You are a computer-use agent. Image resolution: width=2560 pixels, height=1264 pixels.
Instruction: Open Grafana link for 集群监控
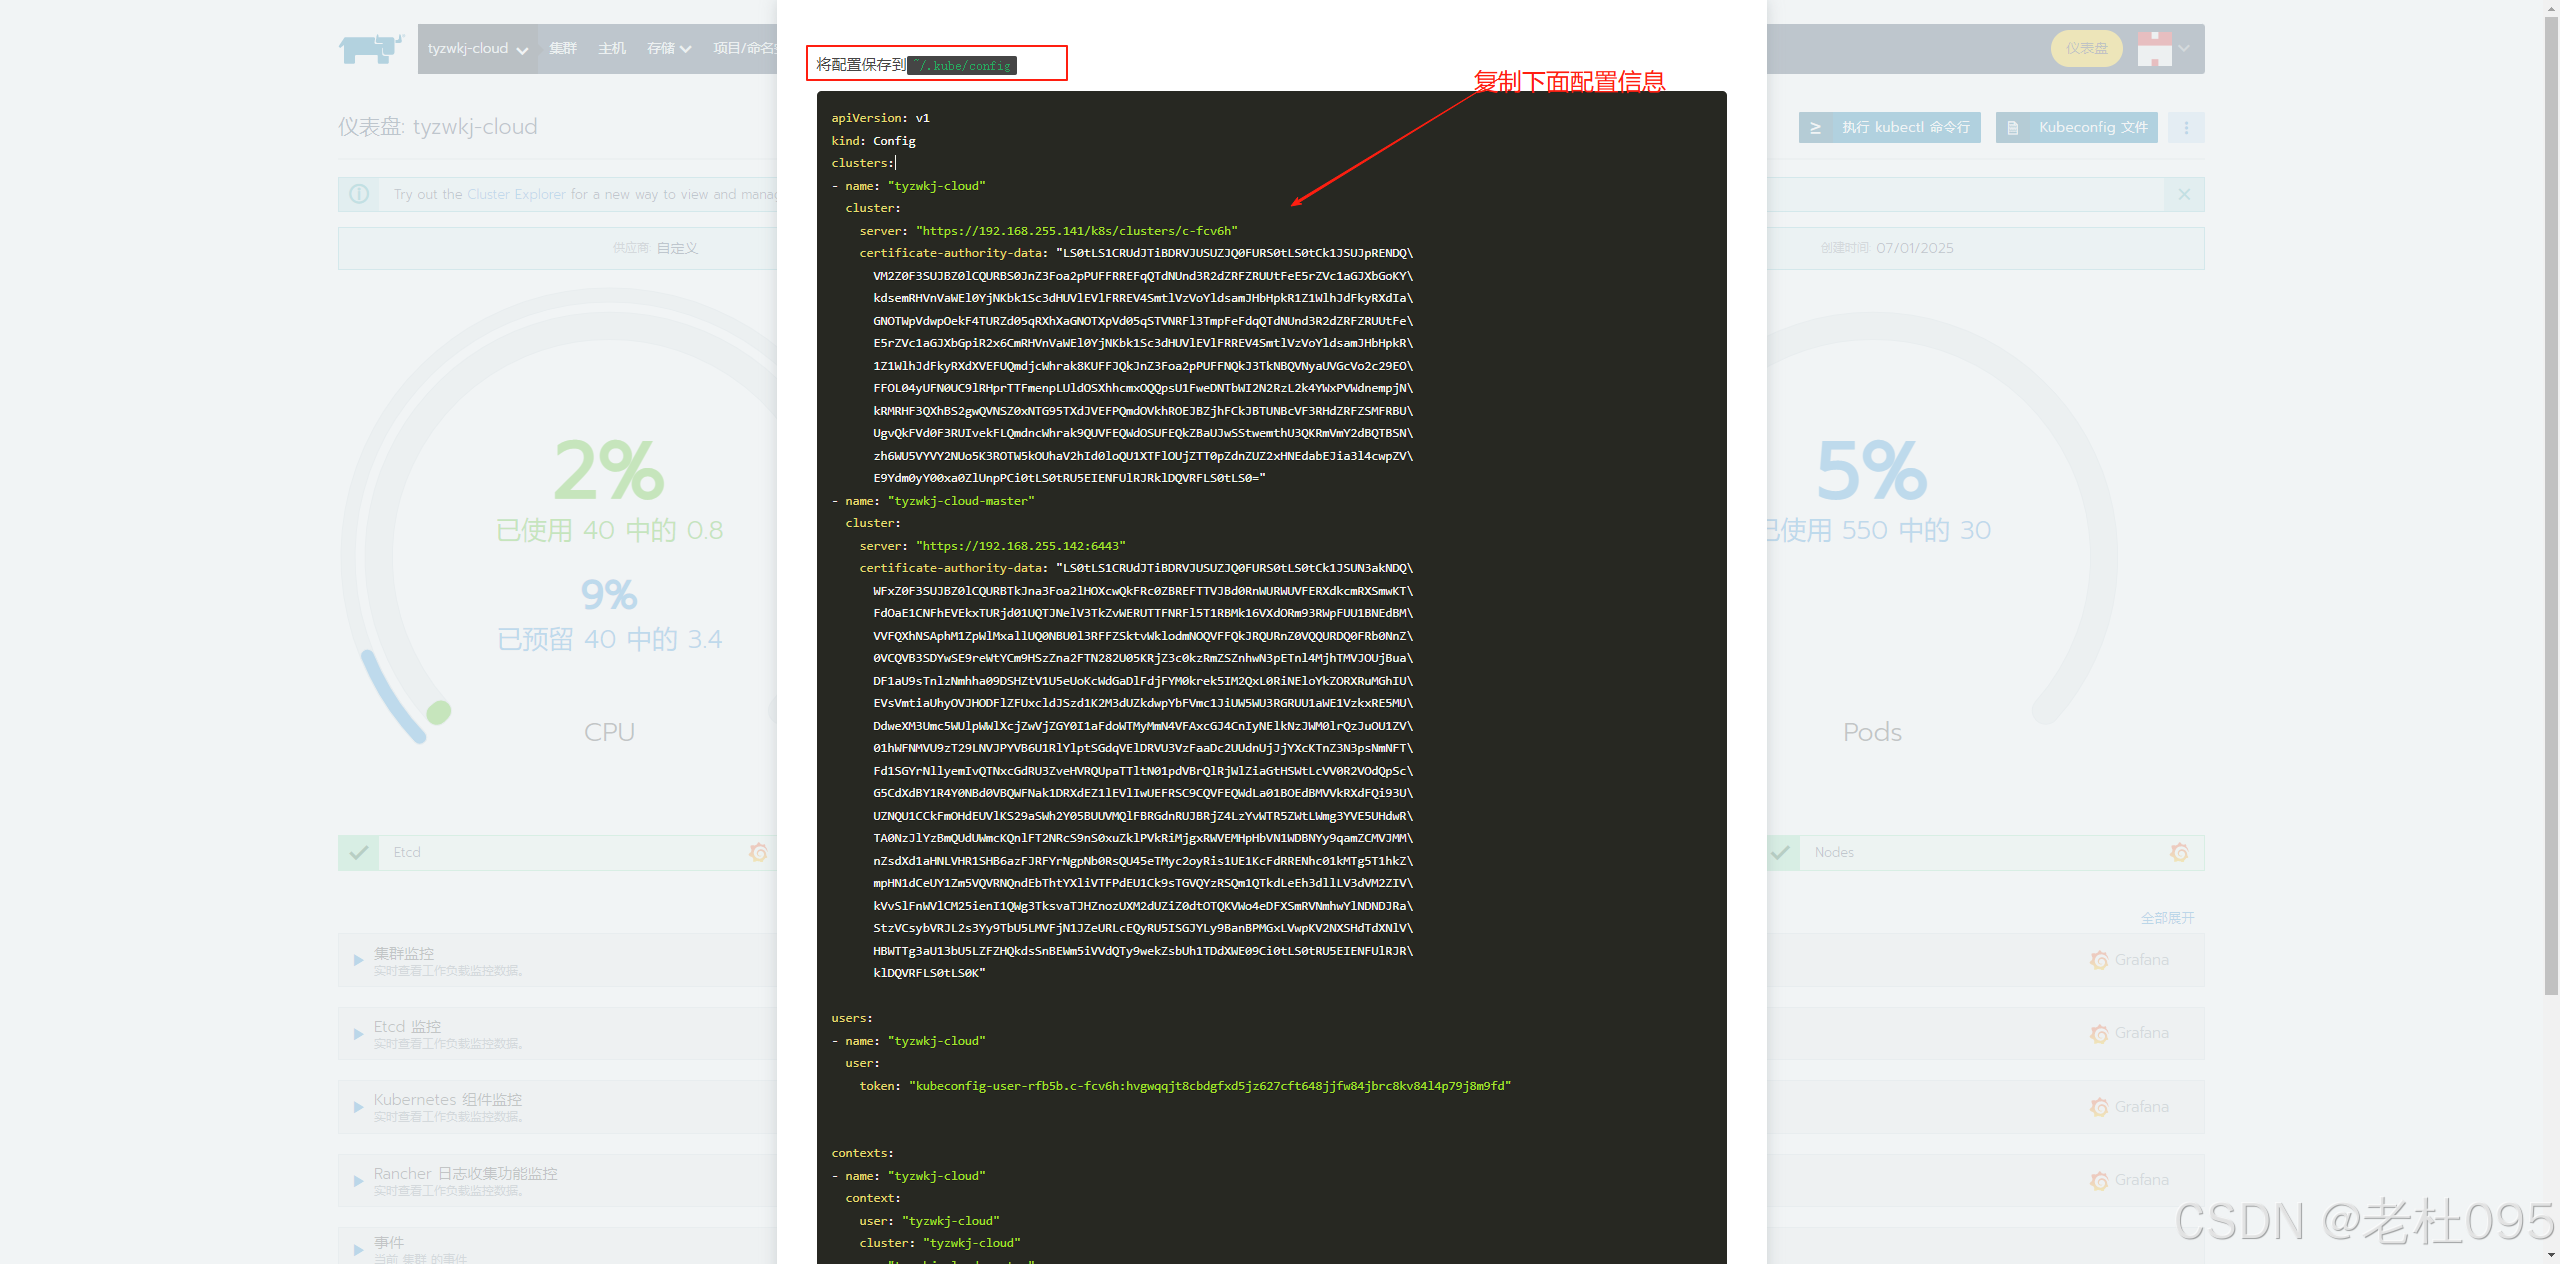pyautogui.click(x=2129, y=960)
